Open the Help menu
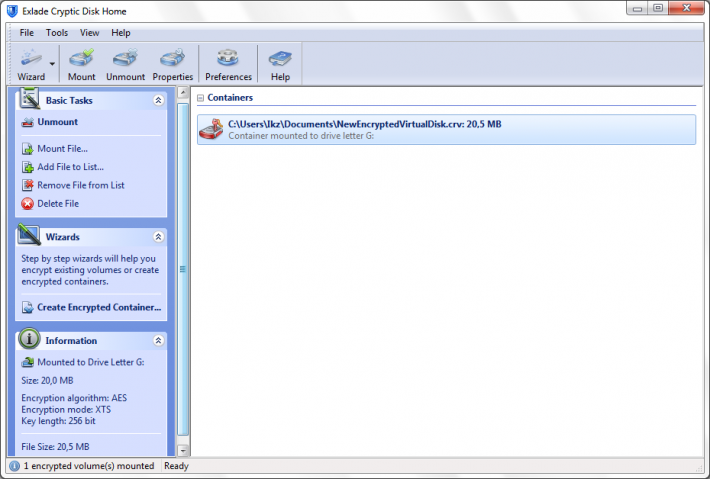Screen dimensions: 710x479 [120, 33]
